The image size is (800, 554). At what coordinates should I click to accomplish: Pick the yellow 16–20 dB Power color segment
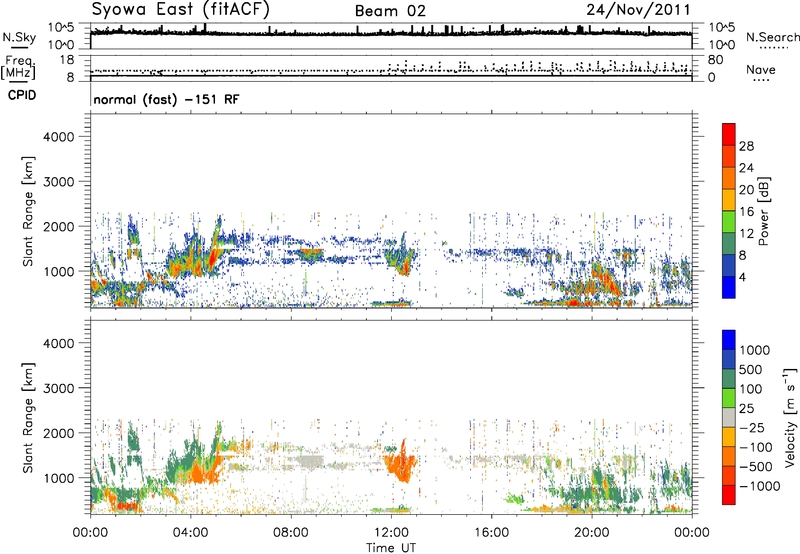pos(729,200)
